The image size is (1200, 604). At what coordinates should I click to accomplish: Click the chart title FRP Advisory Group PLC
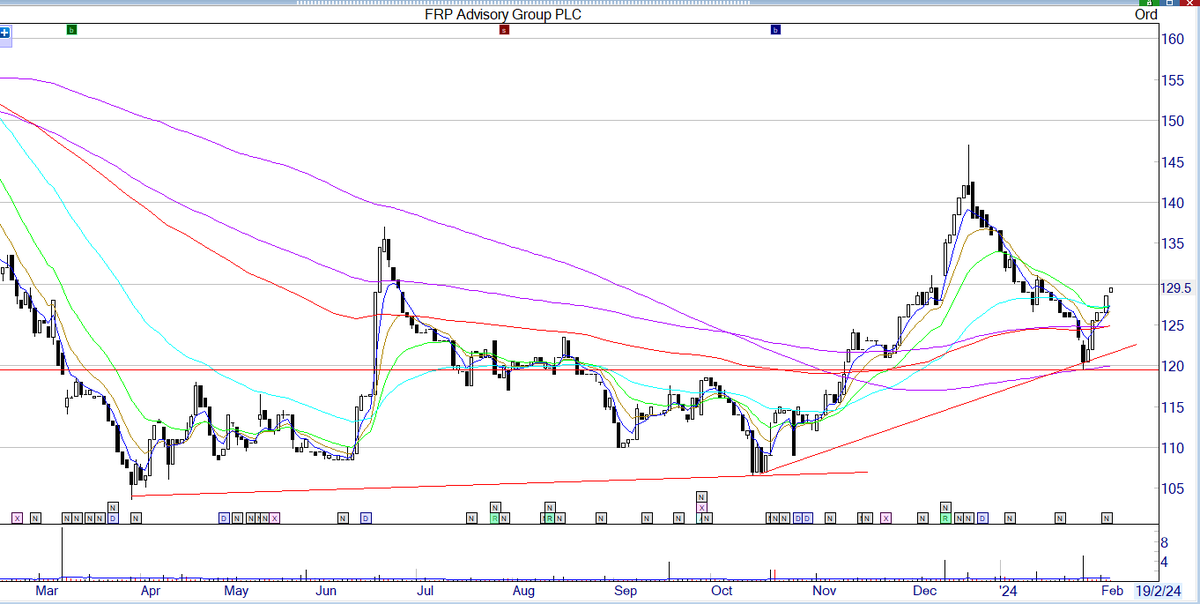504,14
